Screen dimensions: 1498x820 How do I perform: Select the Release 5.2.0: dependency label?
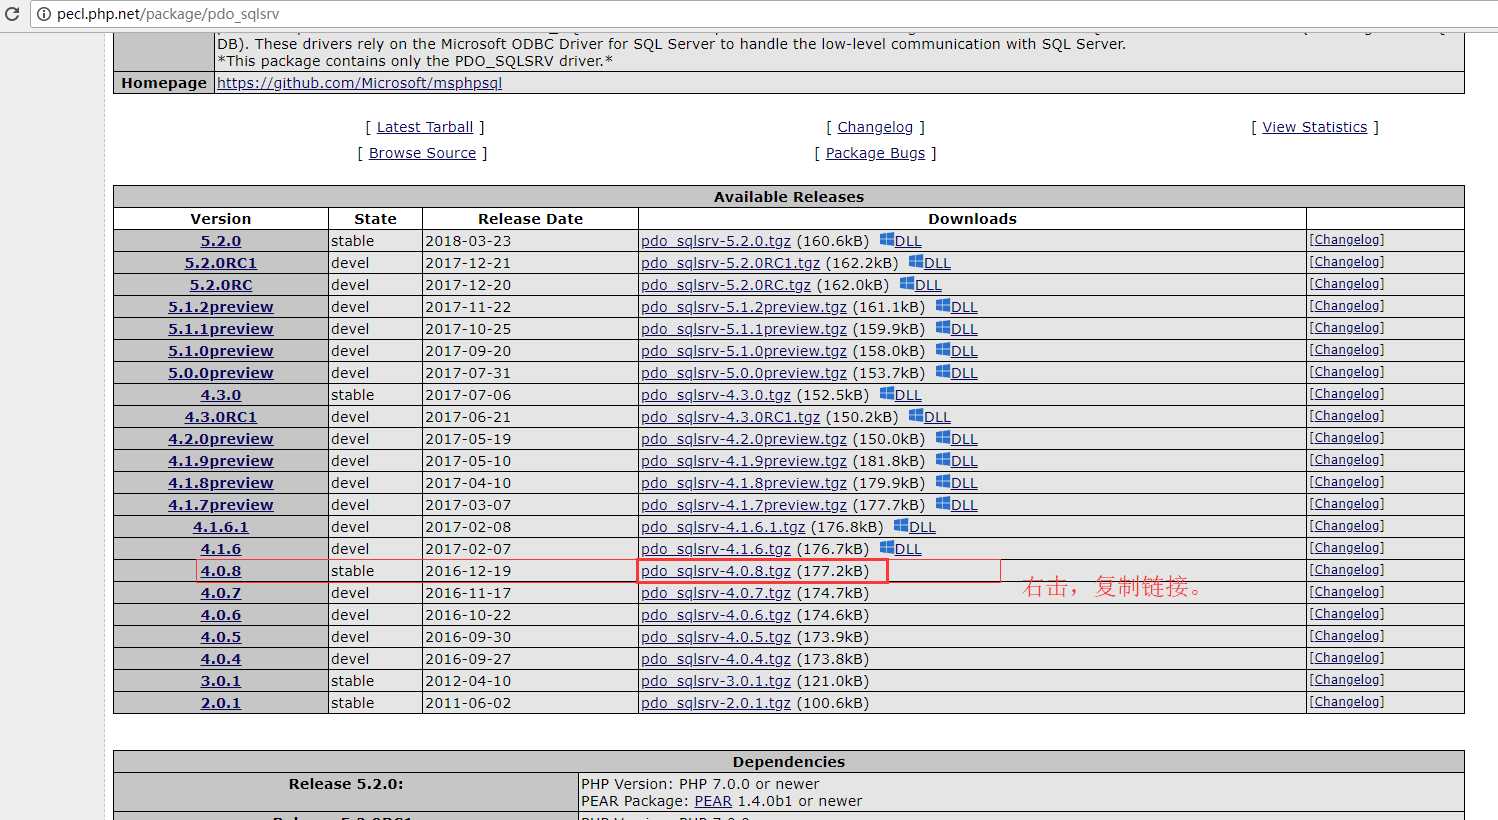[346, 784]
